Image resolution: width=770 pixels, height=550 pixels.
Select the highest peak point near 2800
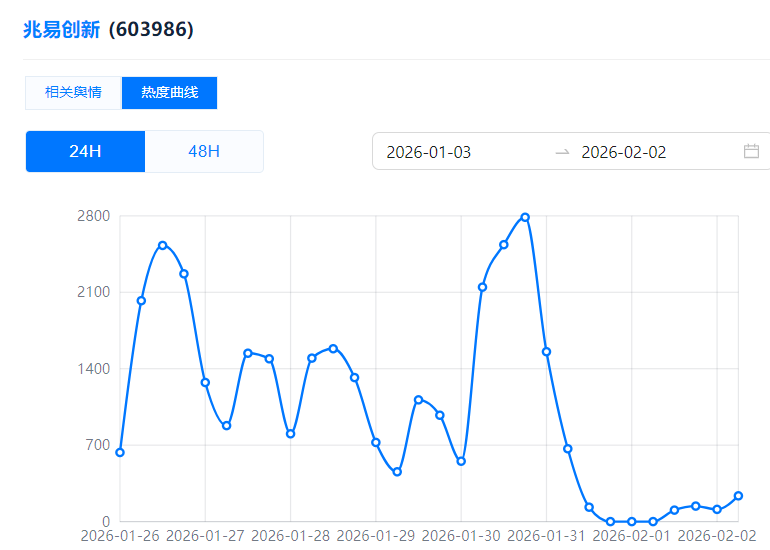(525, 217)
